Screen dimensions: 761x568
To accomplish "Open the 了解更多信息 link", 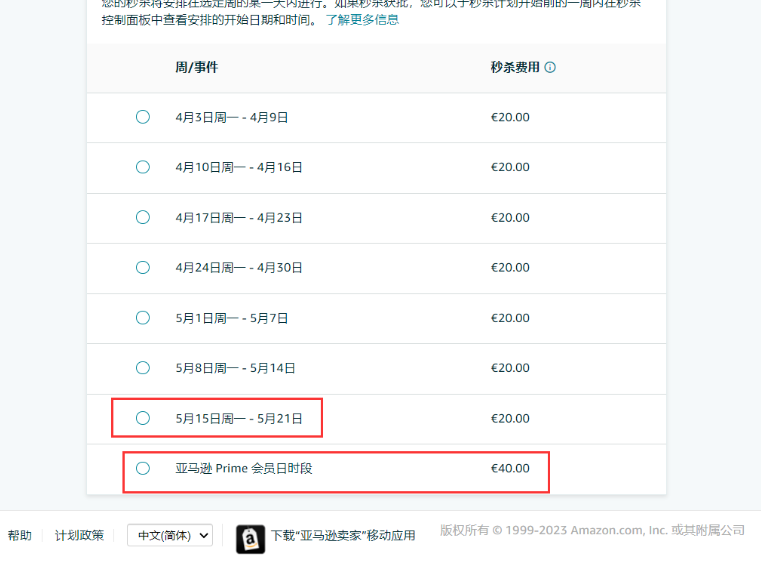I will (362, 19).
